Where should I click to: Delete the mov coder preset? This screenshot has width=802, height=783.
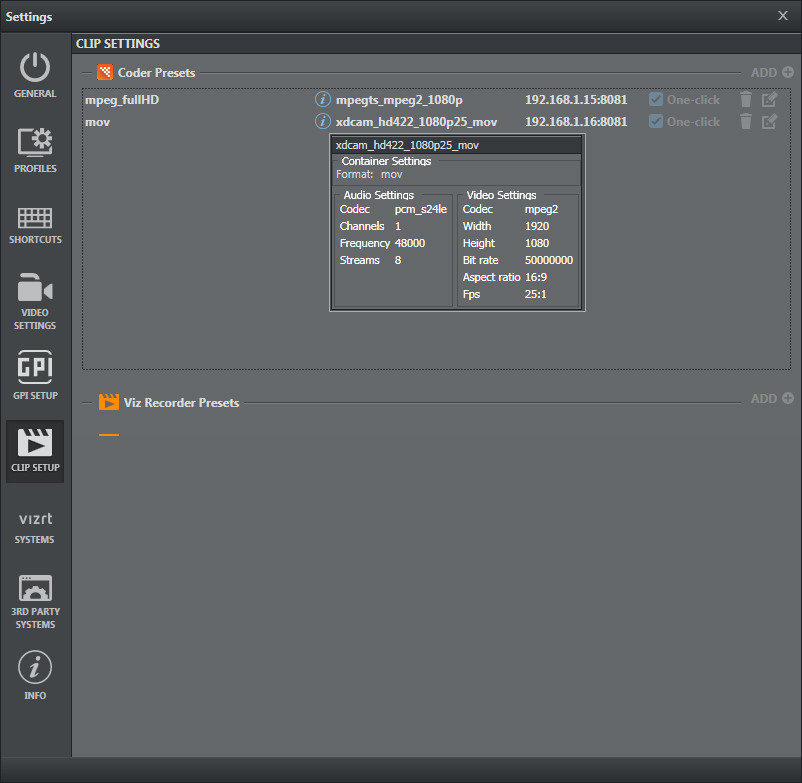tap(745, 121)
